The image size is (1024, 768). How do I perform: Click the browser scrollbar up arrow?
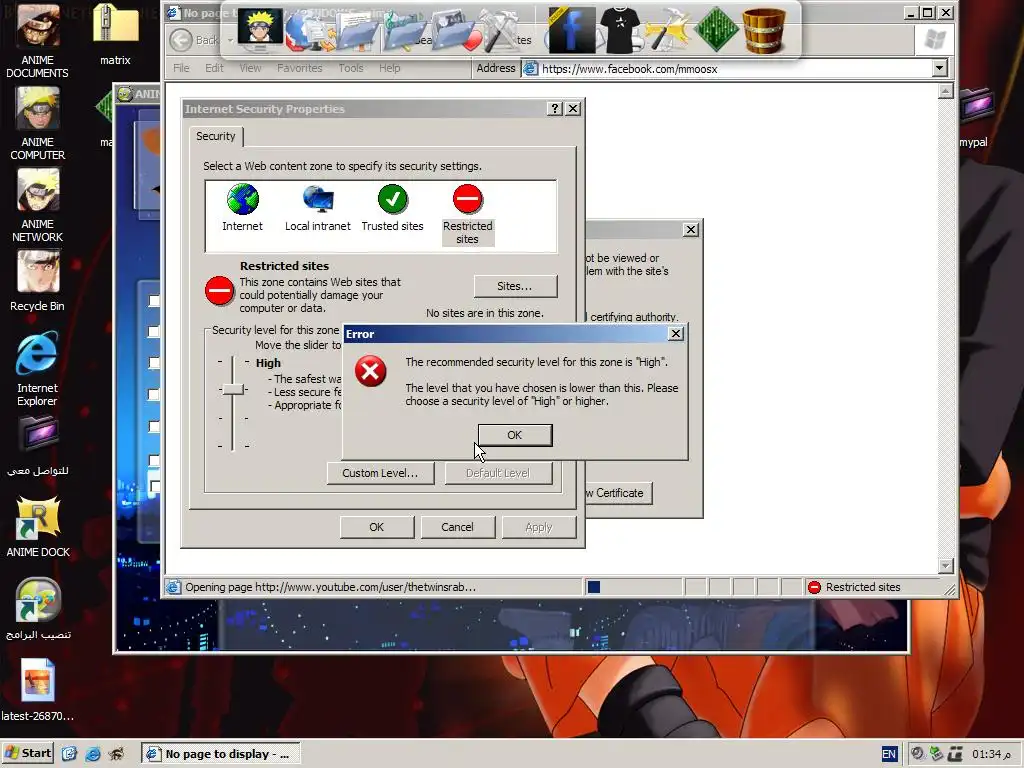click(945, 91)
